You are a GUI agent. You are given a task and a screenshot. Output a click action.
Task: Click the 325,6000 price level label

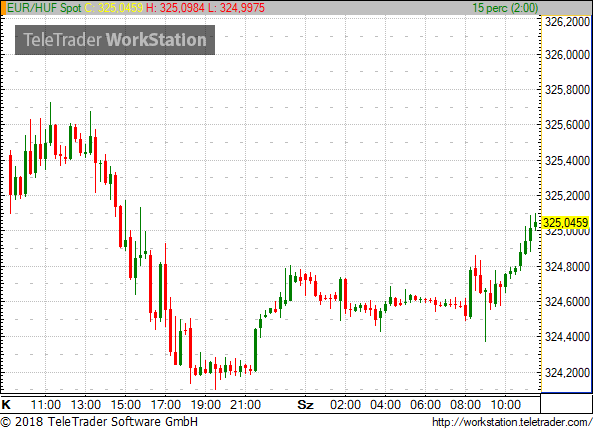[567, 124]
